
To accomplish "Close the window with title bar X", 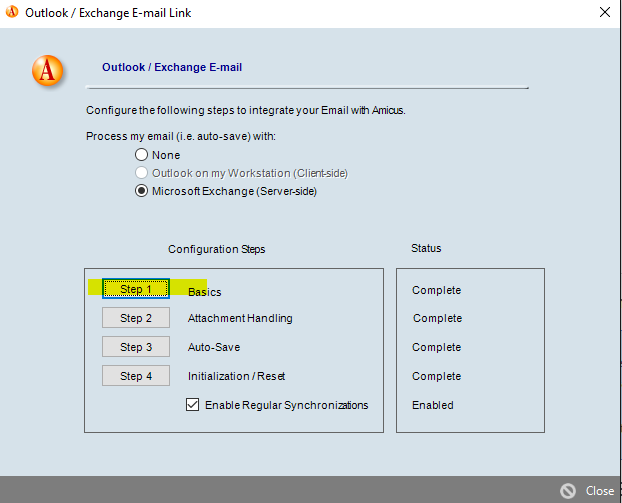I will pyautogui.click(x=605, y=12).
